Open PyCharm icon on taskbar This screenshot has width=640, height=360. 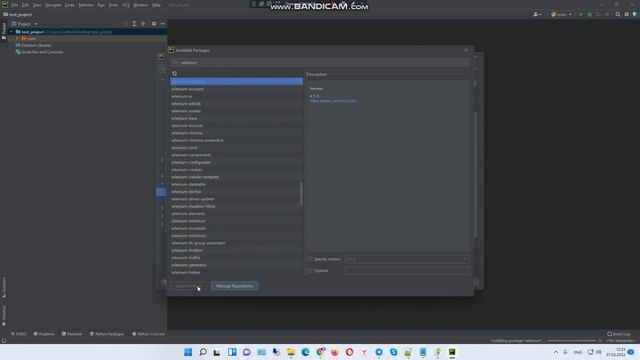[452, 352]
